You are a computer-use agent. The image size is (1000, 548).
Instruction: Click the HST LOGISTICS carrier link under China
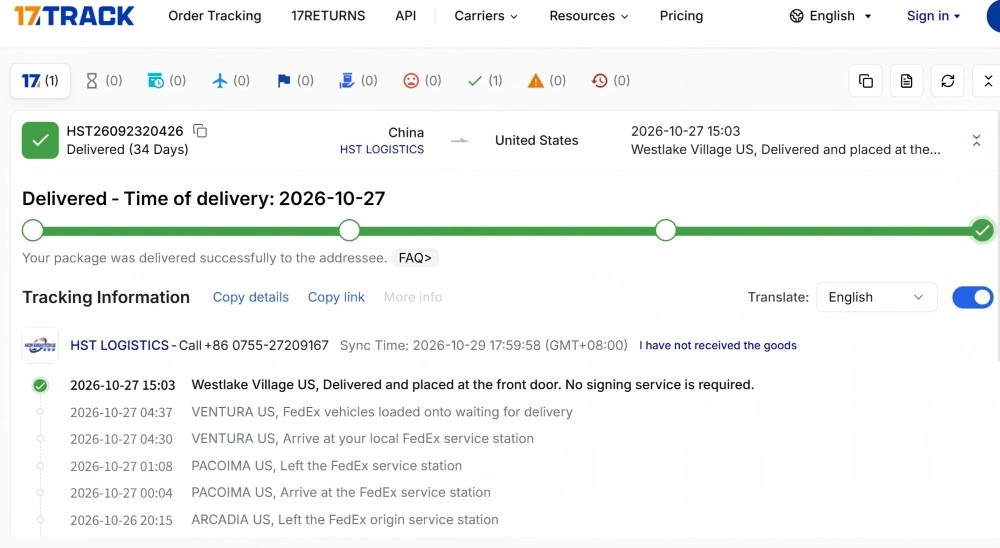tap(381, 149)
